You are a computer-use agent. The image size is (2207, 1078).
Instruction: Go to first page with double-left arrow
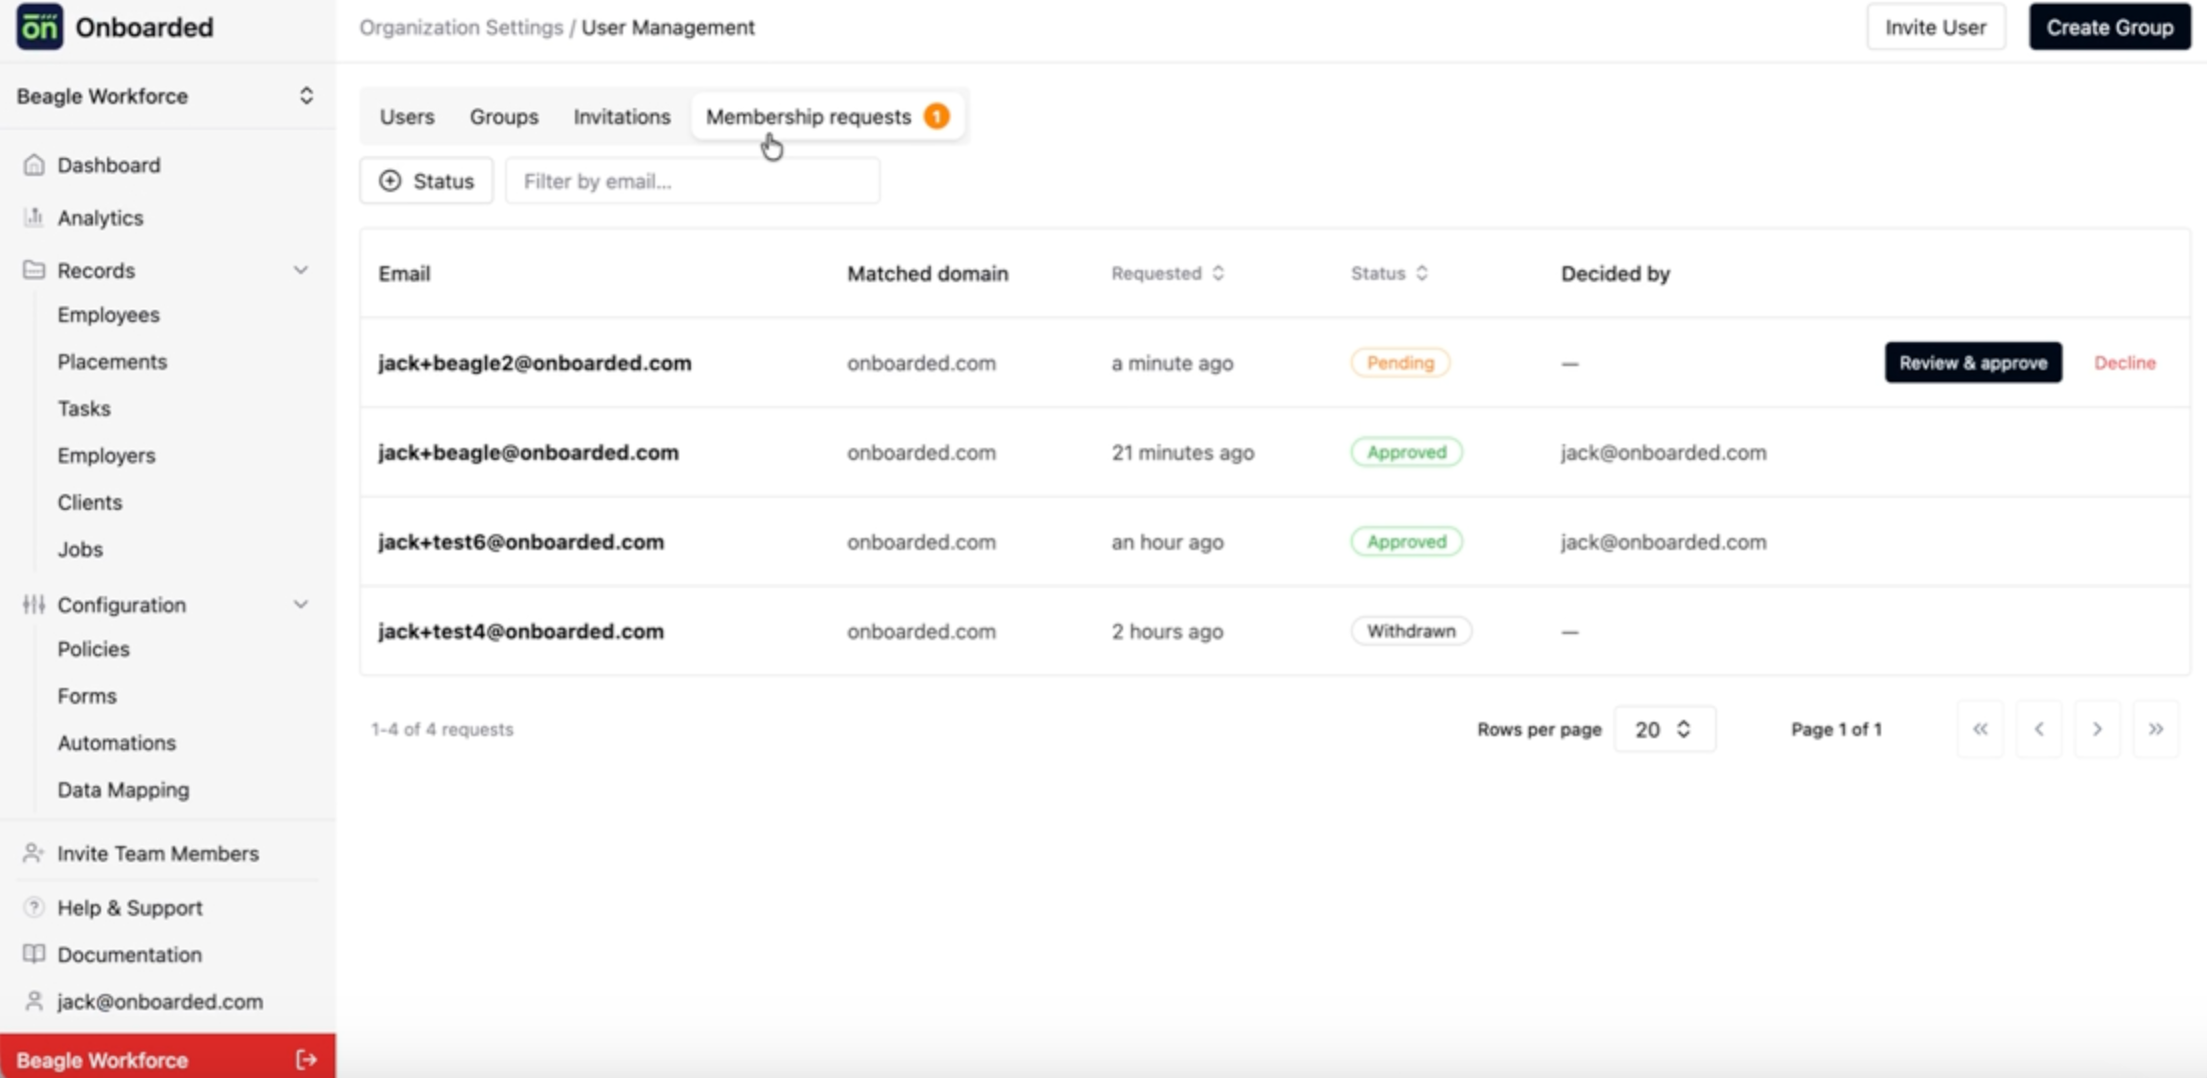click(x=1980, y=729)
